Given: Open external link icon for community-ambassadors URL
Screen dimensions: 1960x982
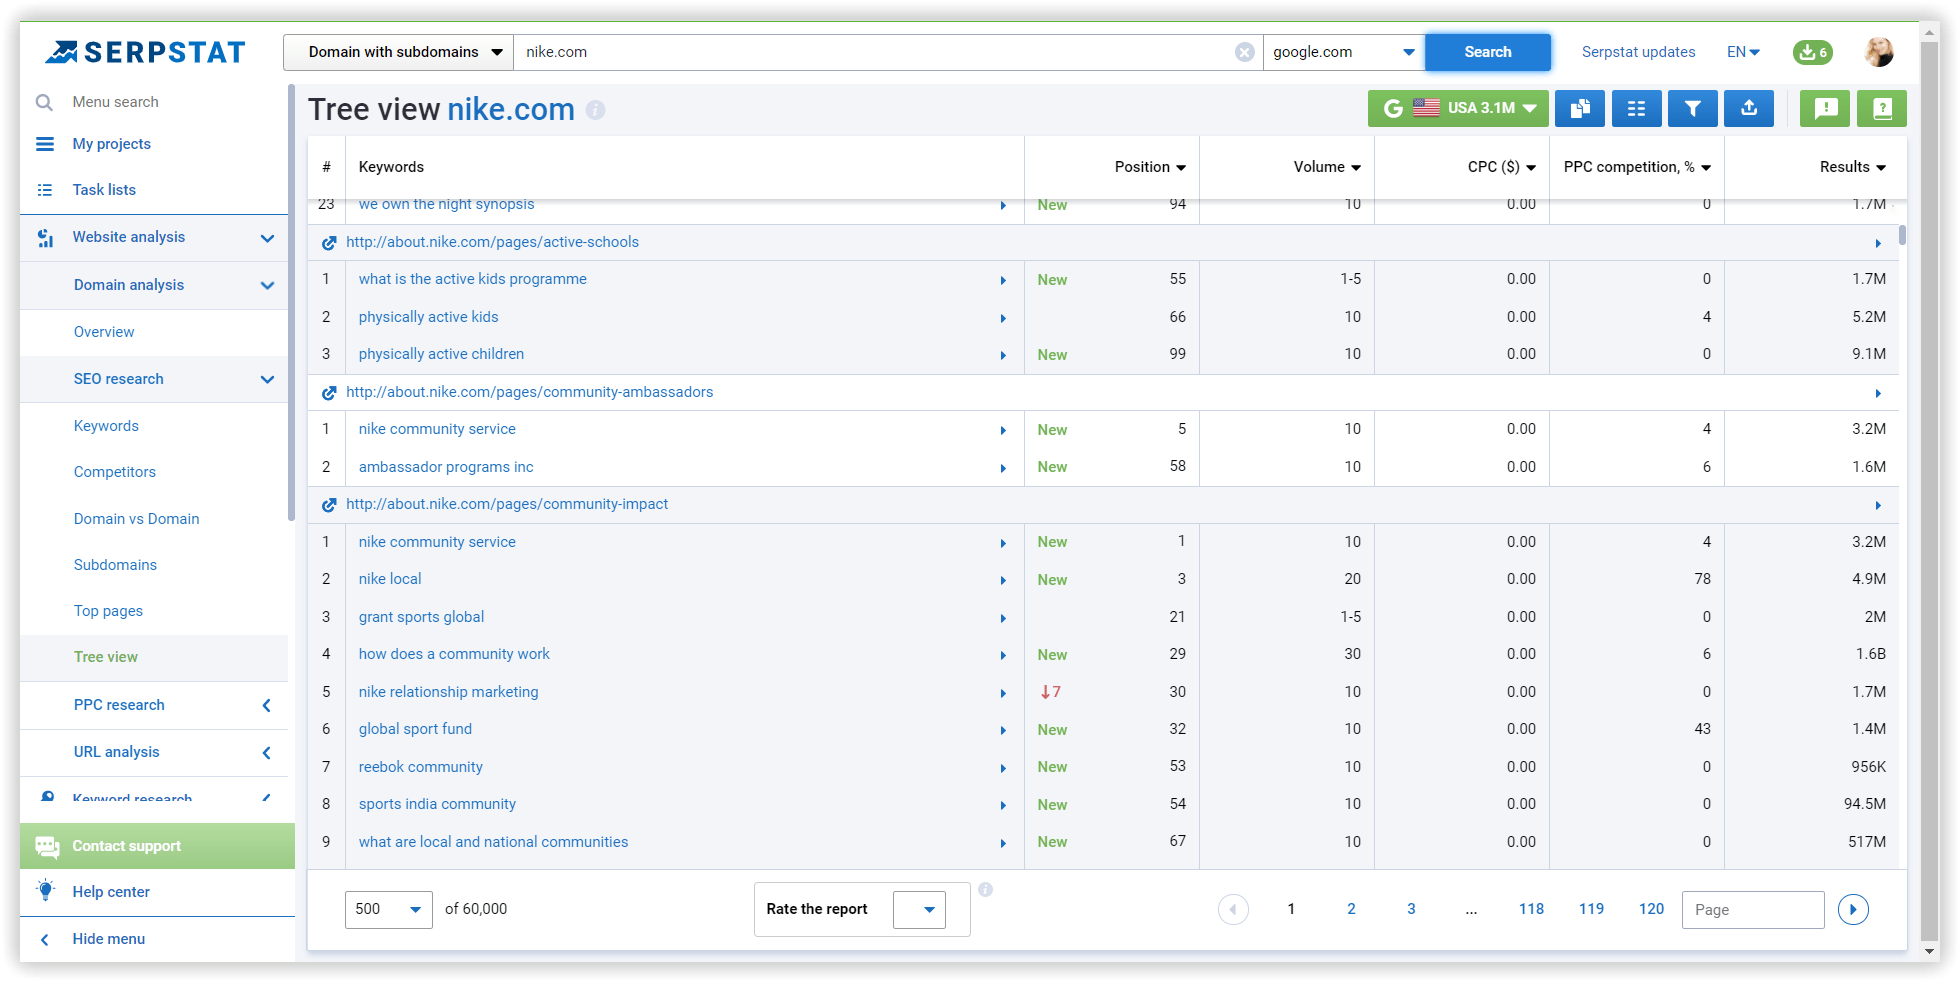Looking at the screenshot, I should [x=329, y=393].
